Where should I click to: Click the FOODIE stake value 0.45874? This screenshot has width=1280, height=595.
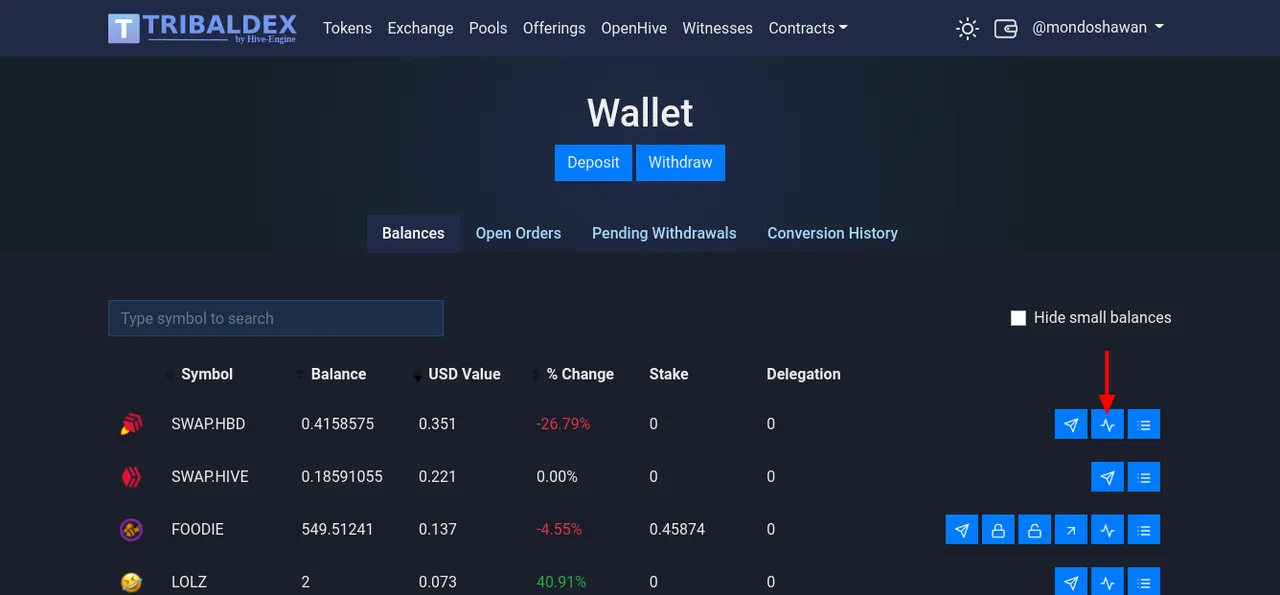point(677,529)
